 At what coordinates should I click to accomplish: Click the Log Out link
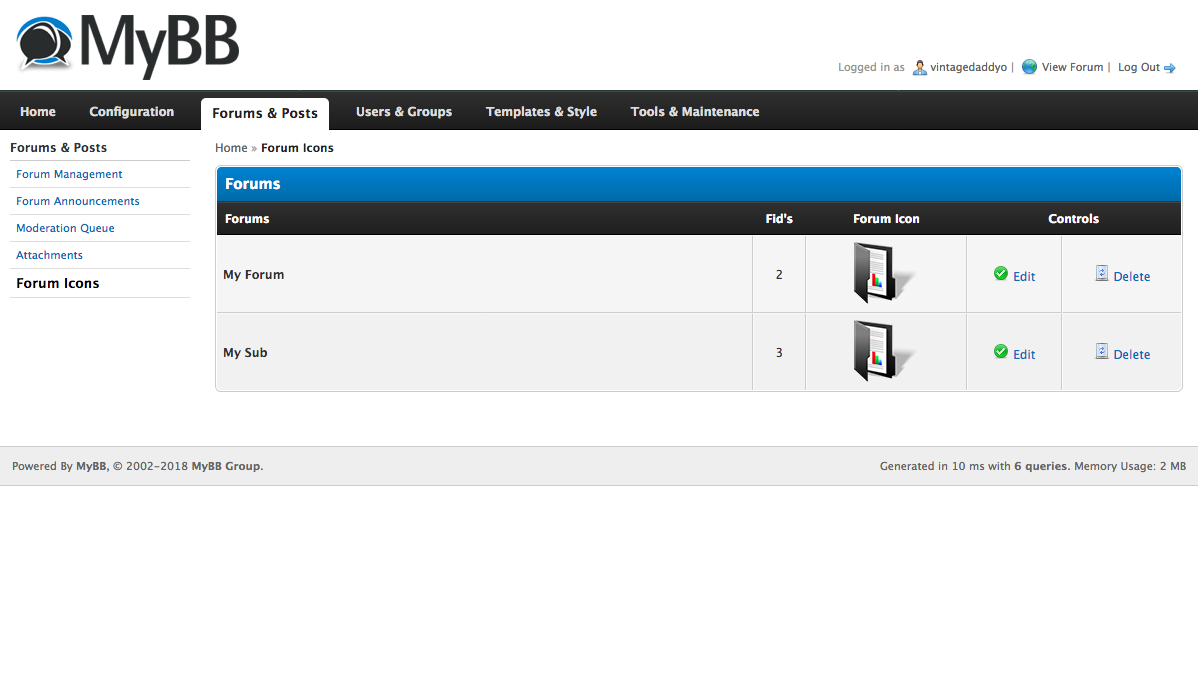point(1138,67)
